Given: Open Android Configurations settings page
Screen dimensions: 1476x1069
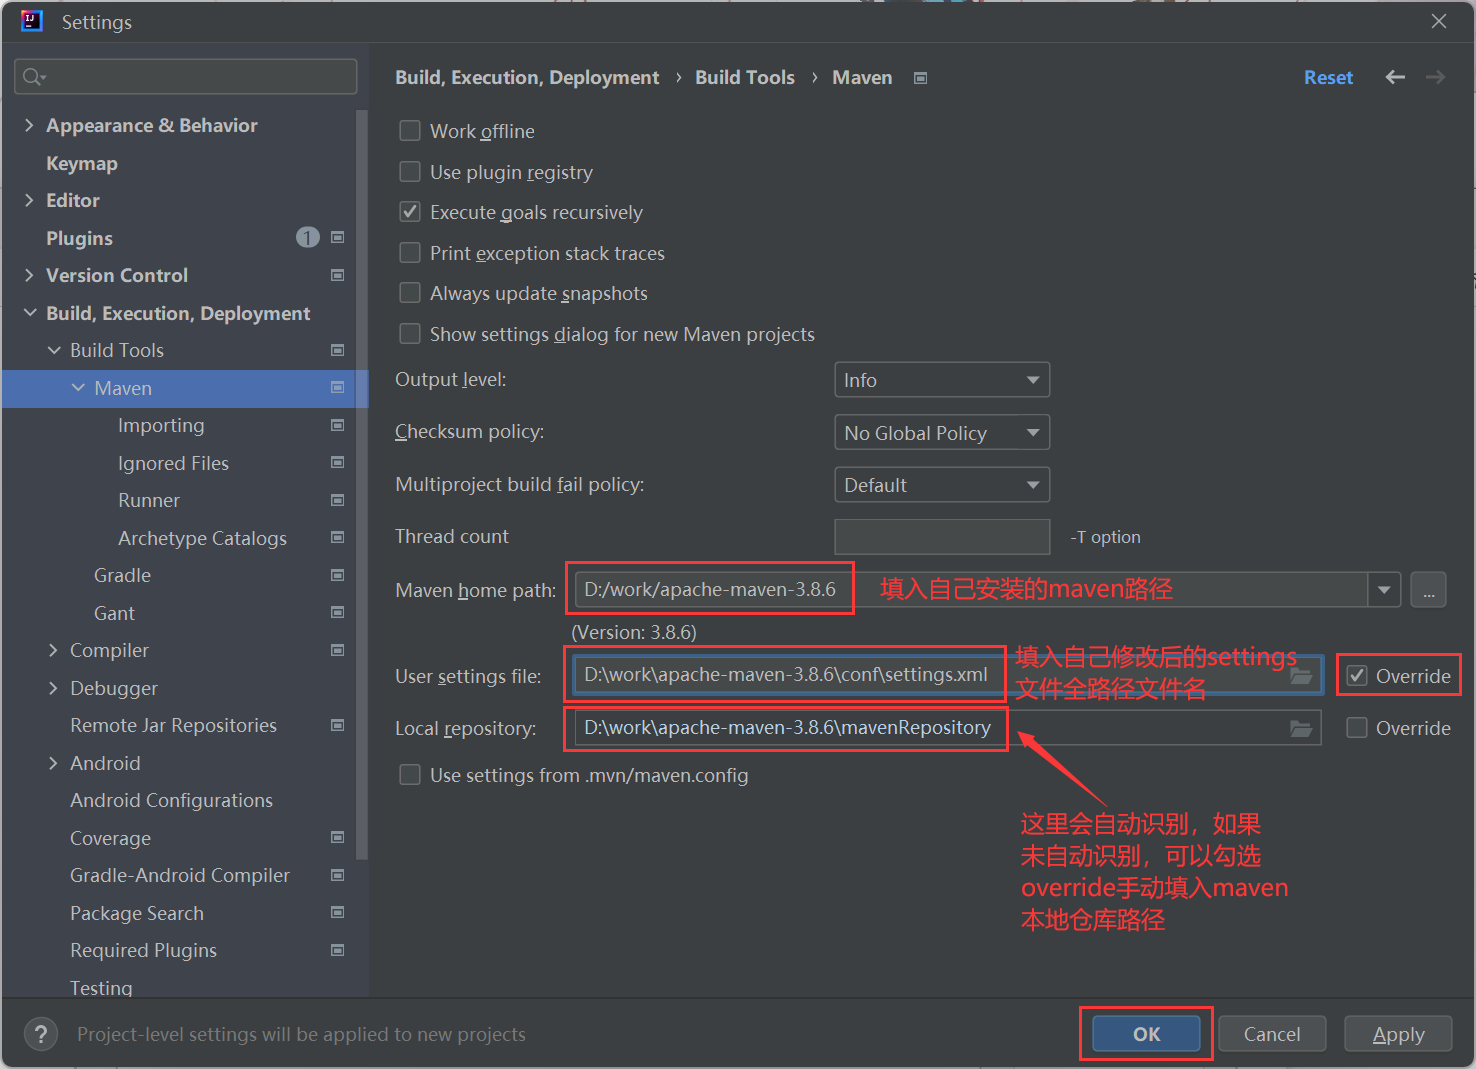Looking at the screenshot, I should (x=171, y=800).
